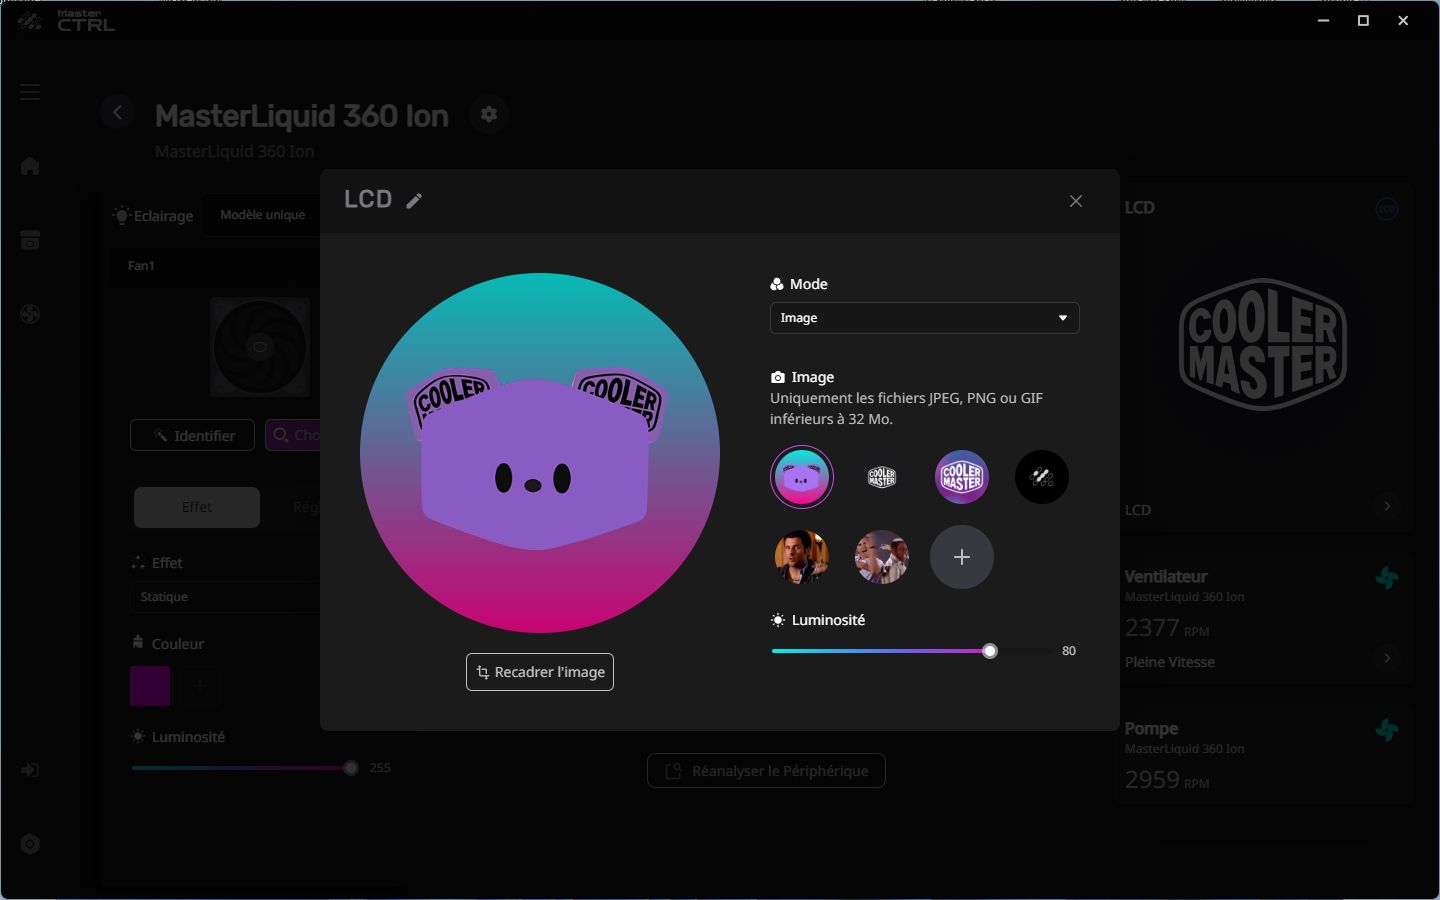Viewport: 1440px width, 900px height.
Task: Pick the black MasterCTRL logo thumbnail
Action: 1042,477
